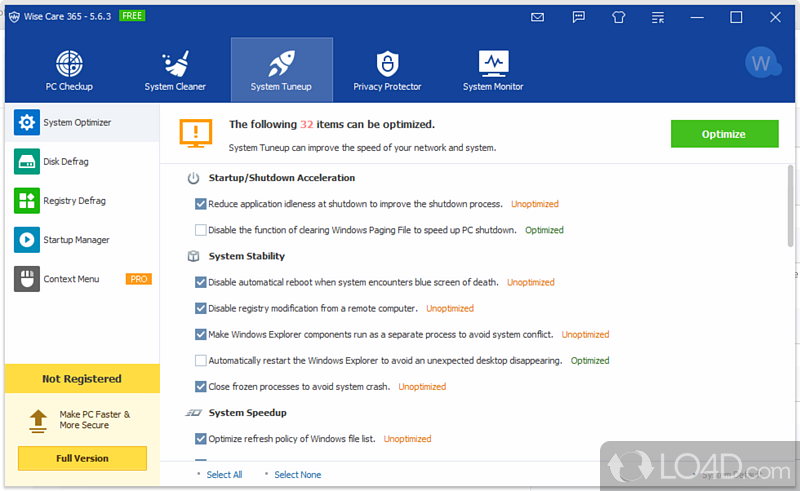Image resolution: width=800 pixels, height=491 pixels.
Task: Uncheck Close frozen processes checkbox
Action: 201,387
